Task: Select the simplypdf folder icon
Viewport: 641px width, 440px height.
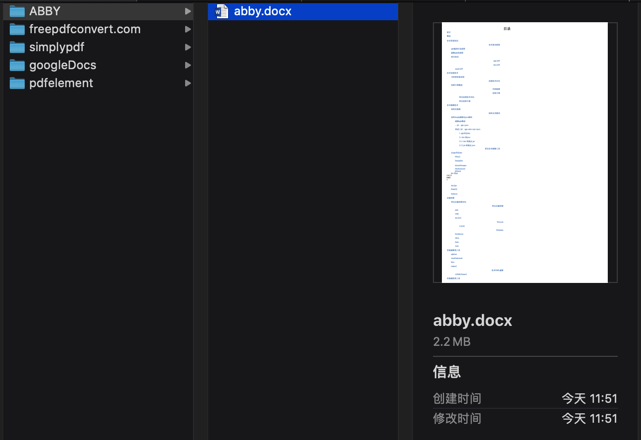Action: [17, 47]
